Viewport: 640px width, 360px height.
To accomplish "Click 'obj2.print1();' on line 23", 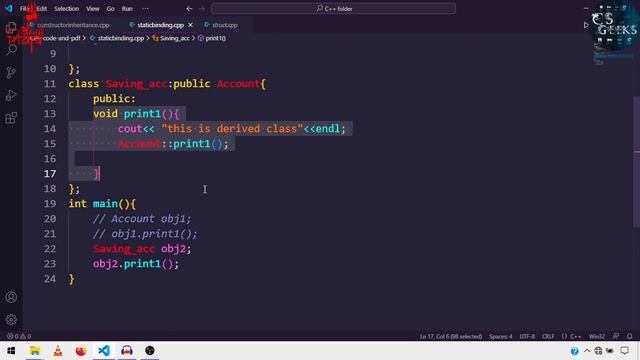I will [x=136, y=264].
